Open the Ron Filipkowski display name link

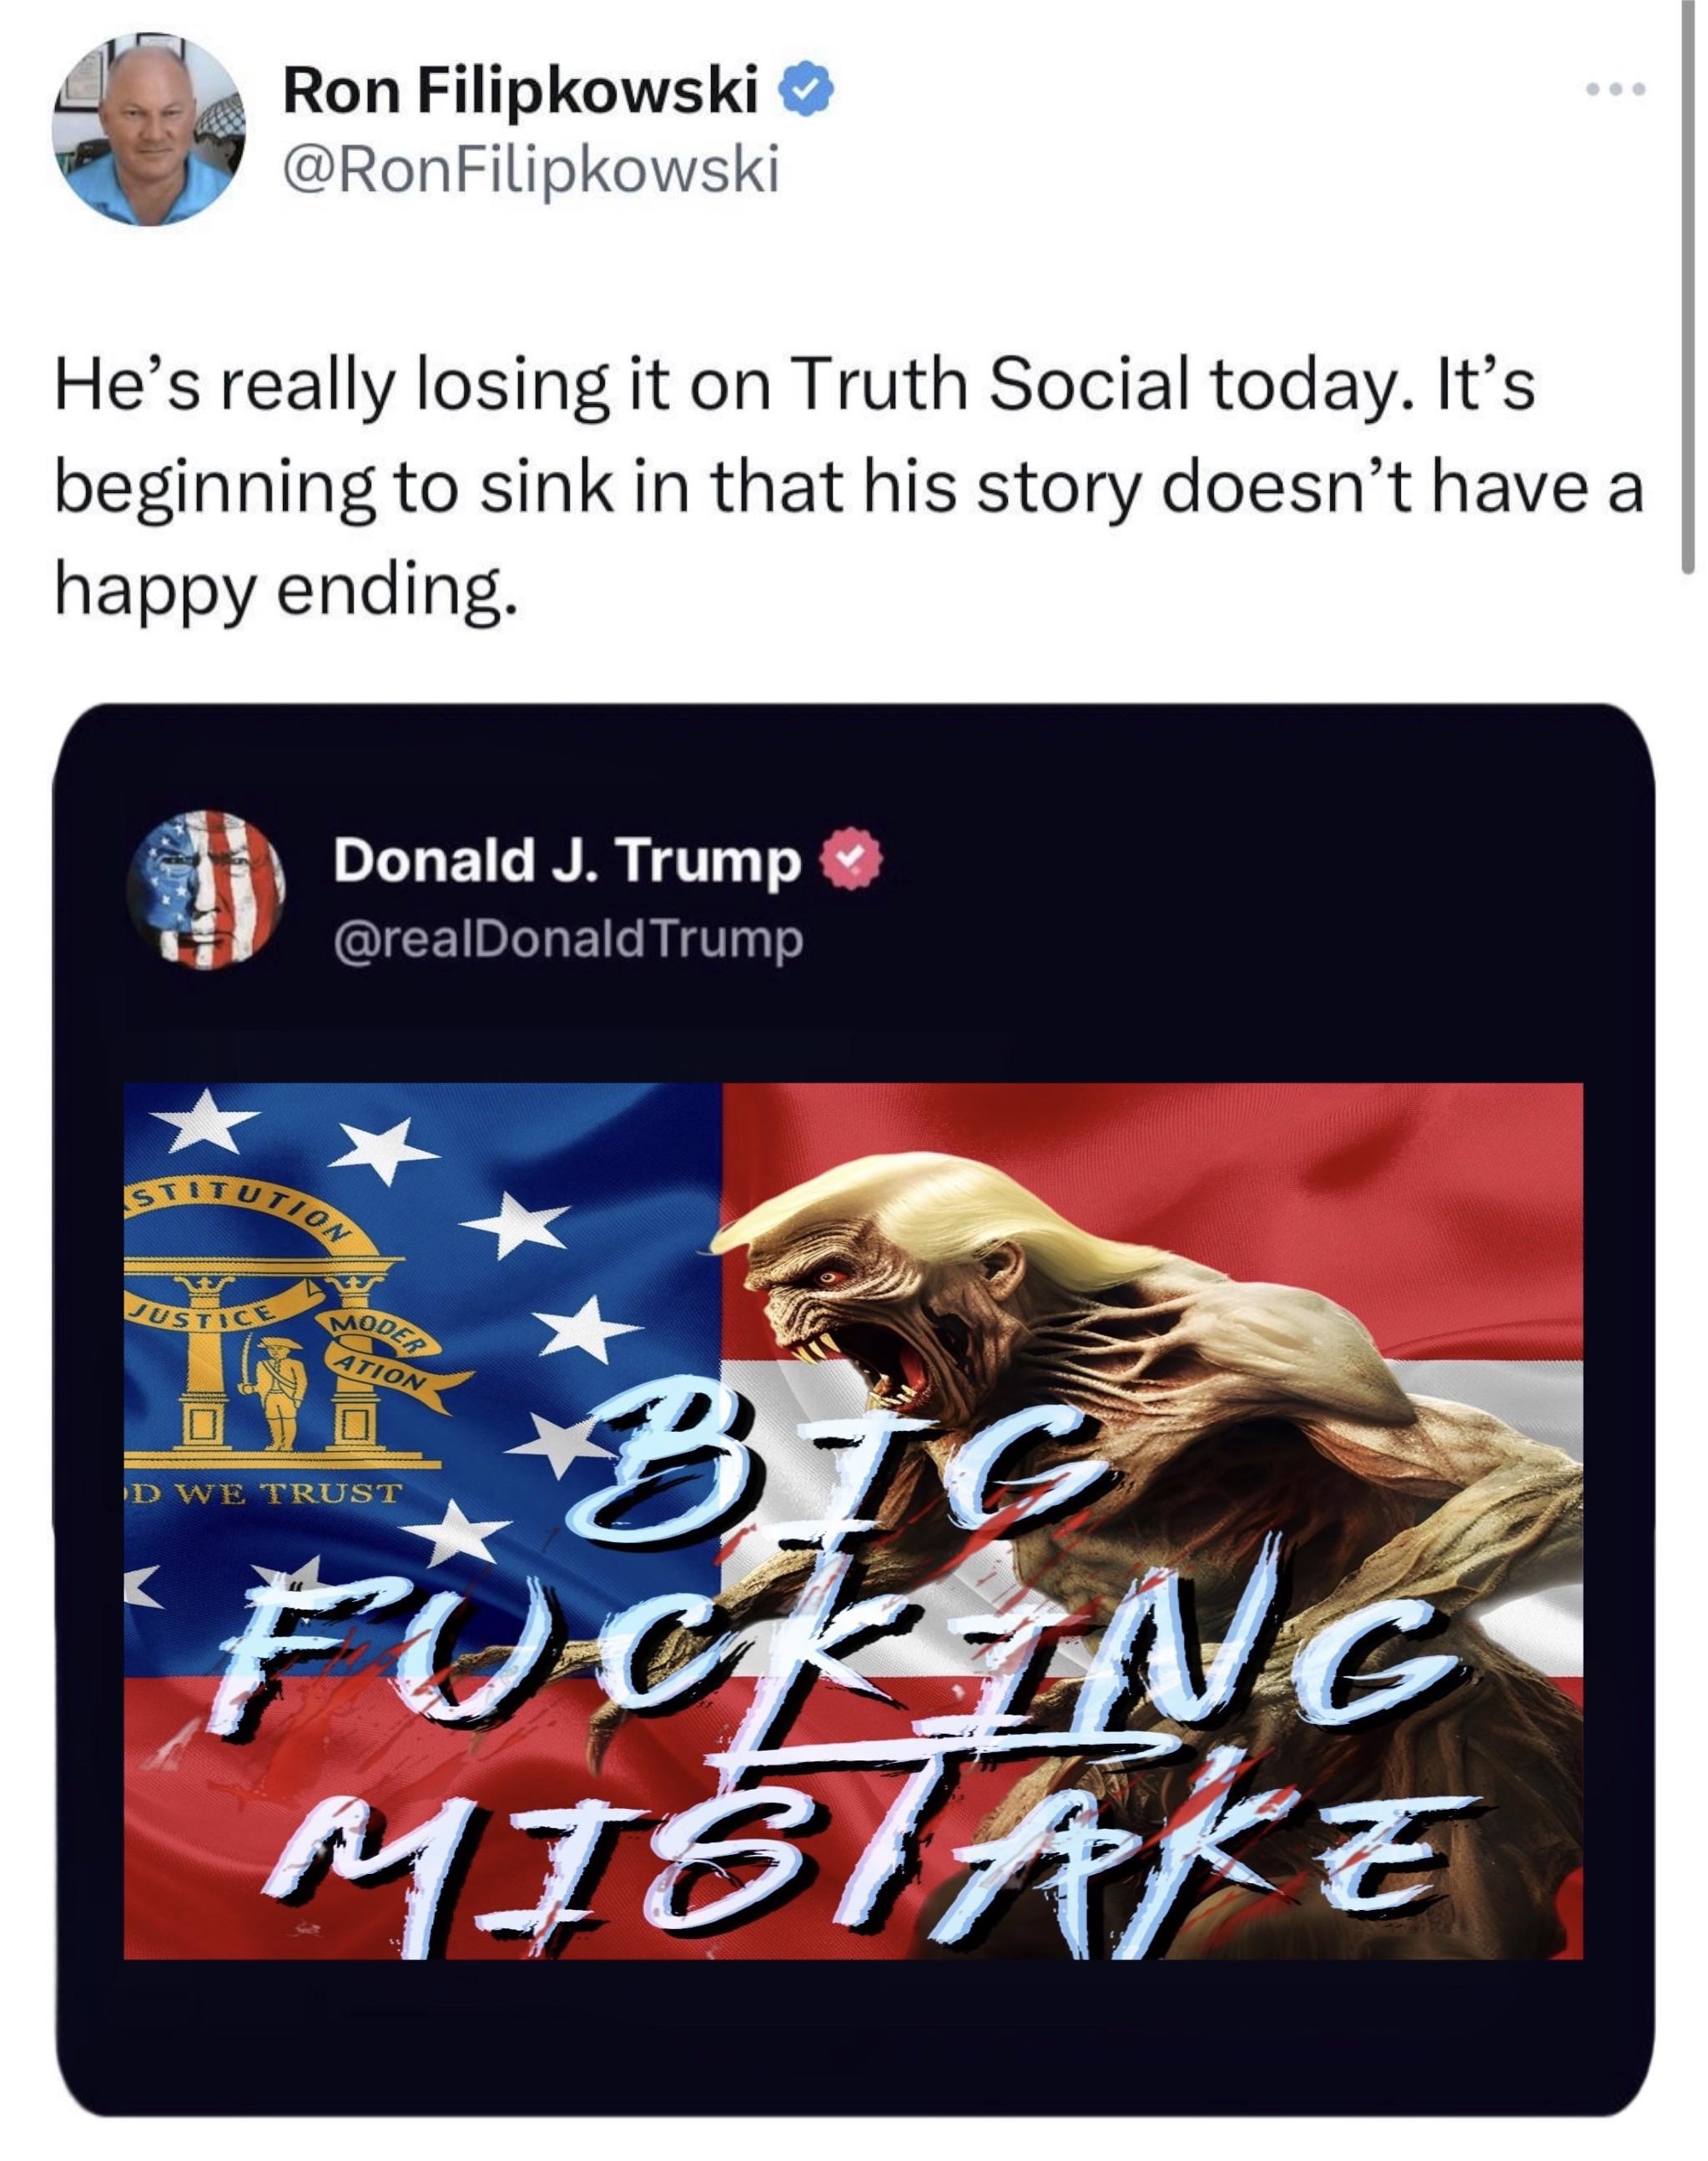pyautogui.click(x=520, y=95)
